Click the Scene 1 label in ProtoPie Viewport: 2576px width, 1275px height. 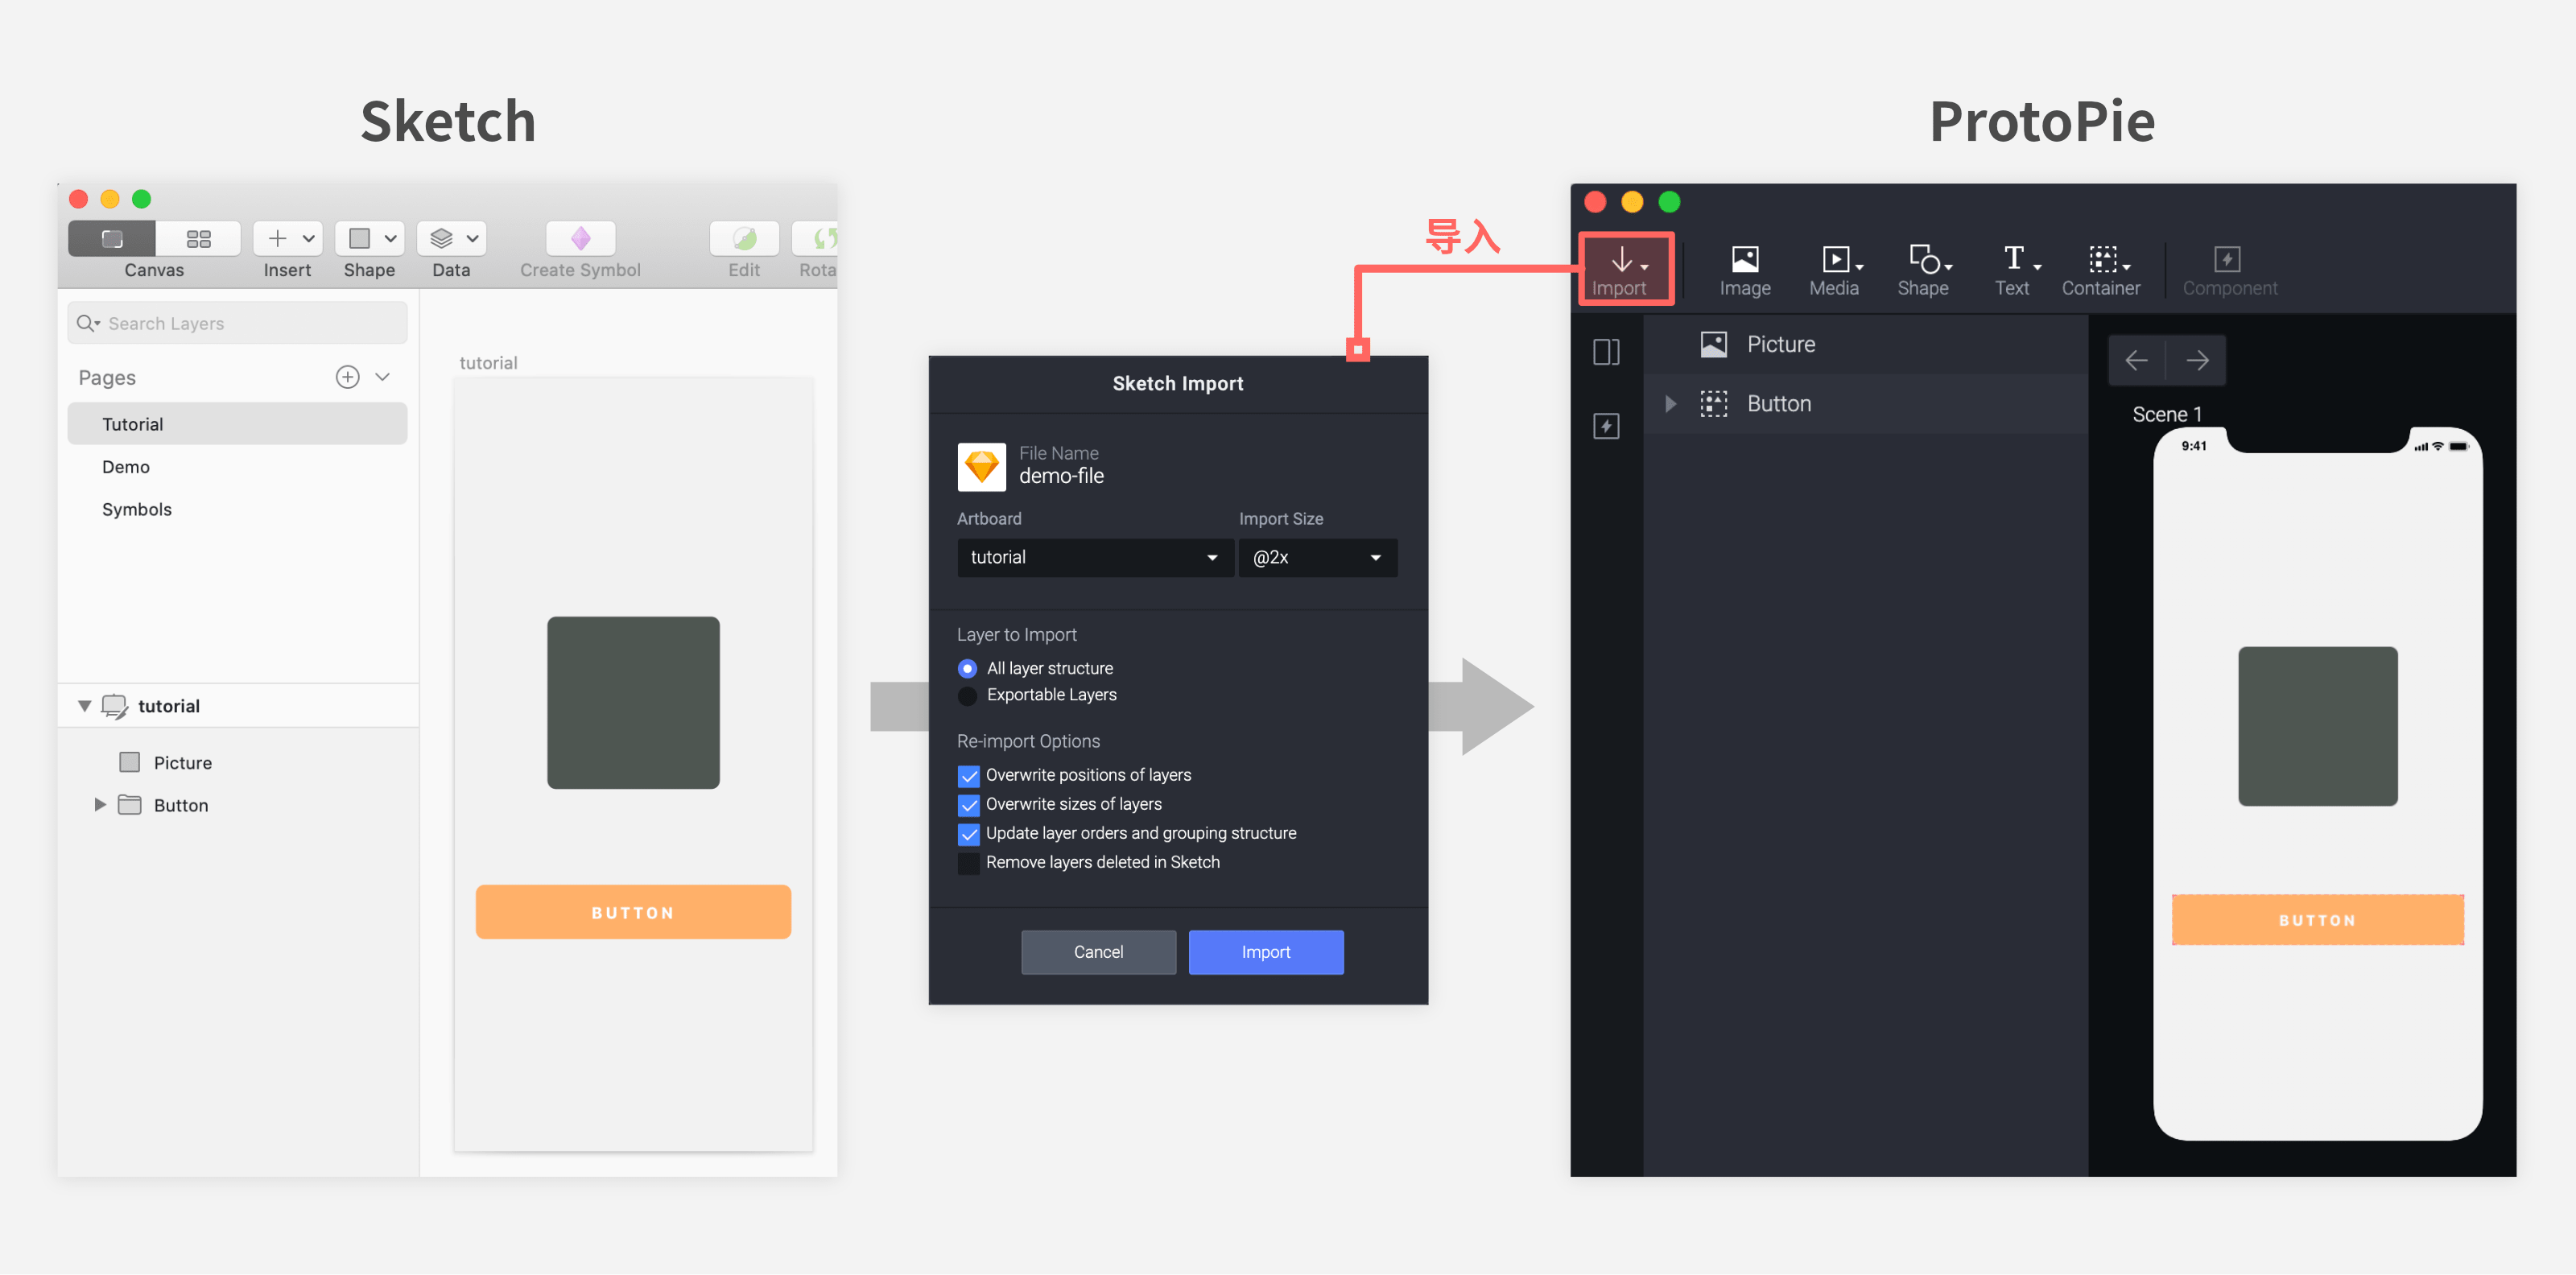tap(2166, 414)
